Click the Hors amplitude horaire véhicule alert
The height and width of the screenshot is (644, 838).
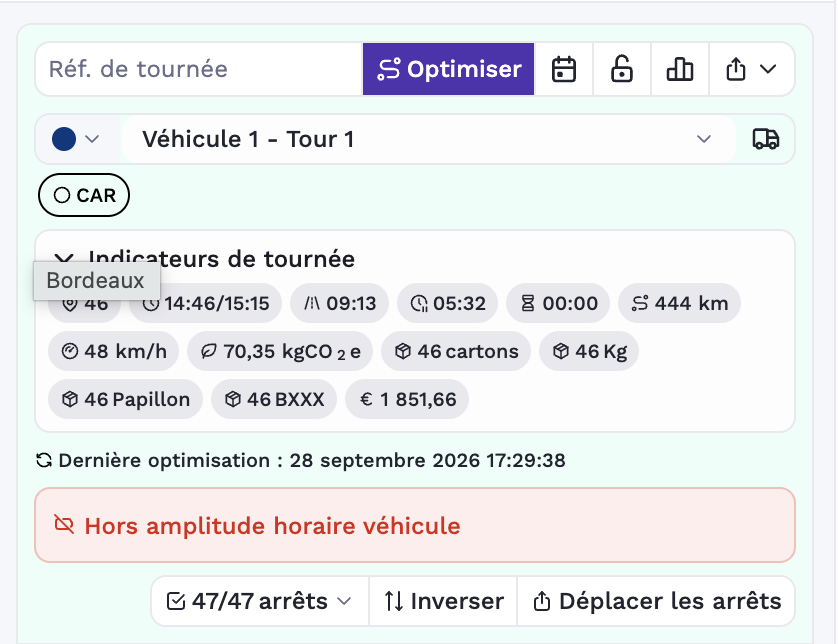click(x=415, y=525)
